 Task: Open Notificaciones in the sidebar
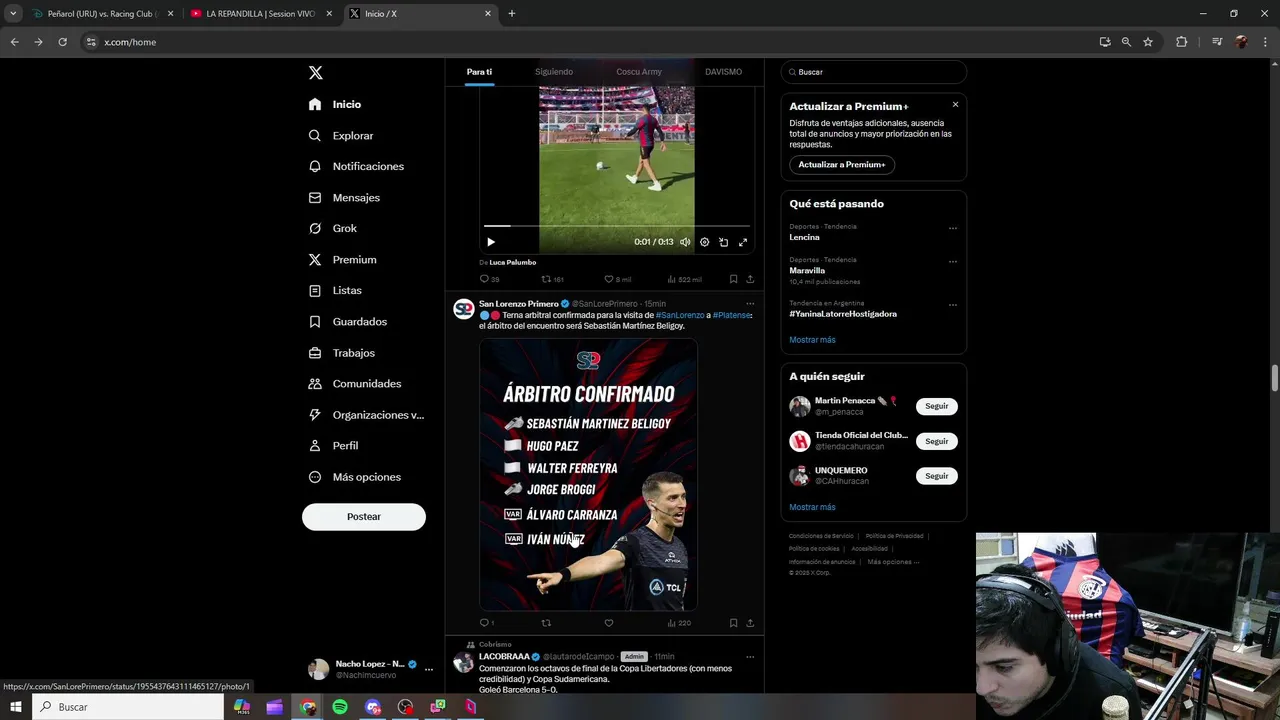click(356, 166)
